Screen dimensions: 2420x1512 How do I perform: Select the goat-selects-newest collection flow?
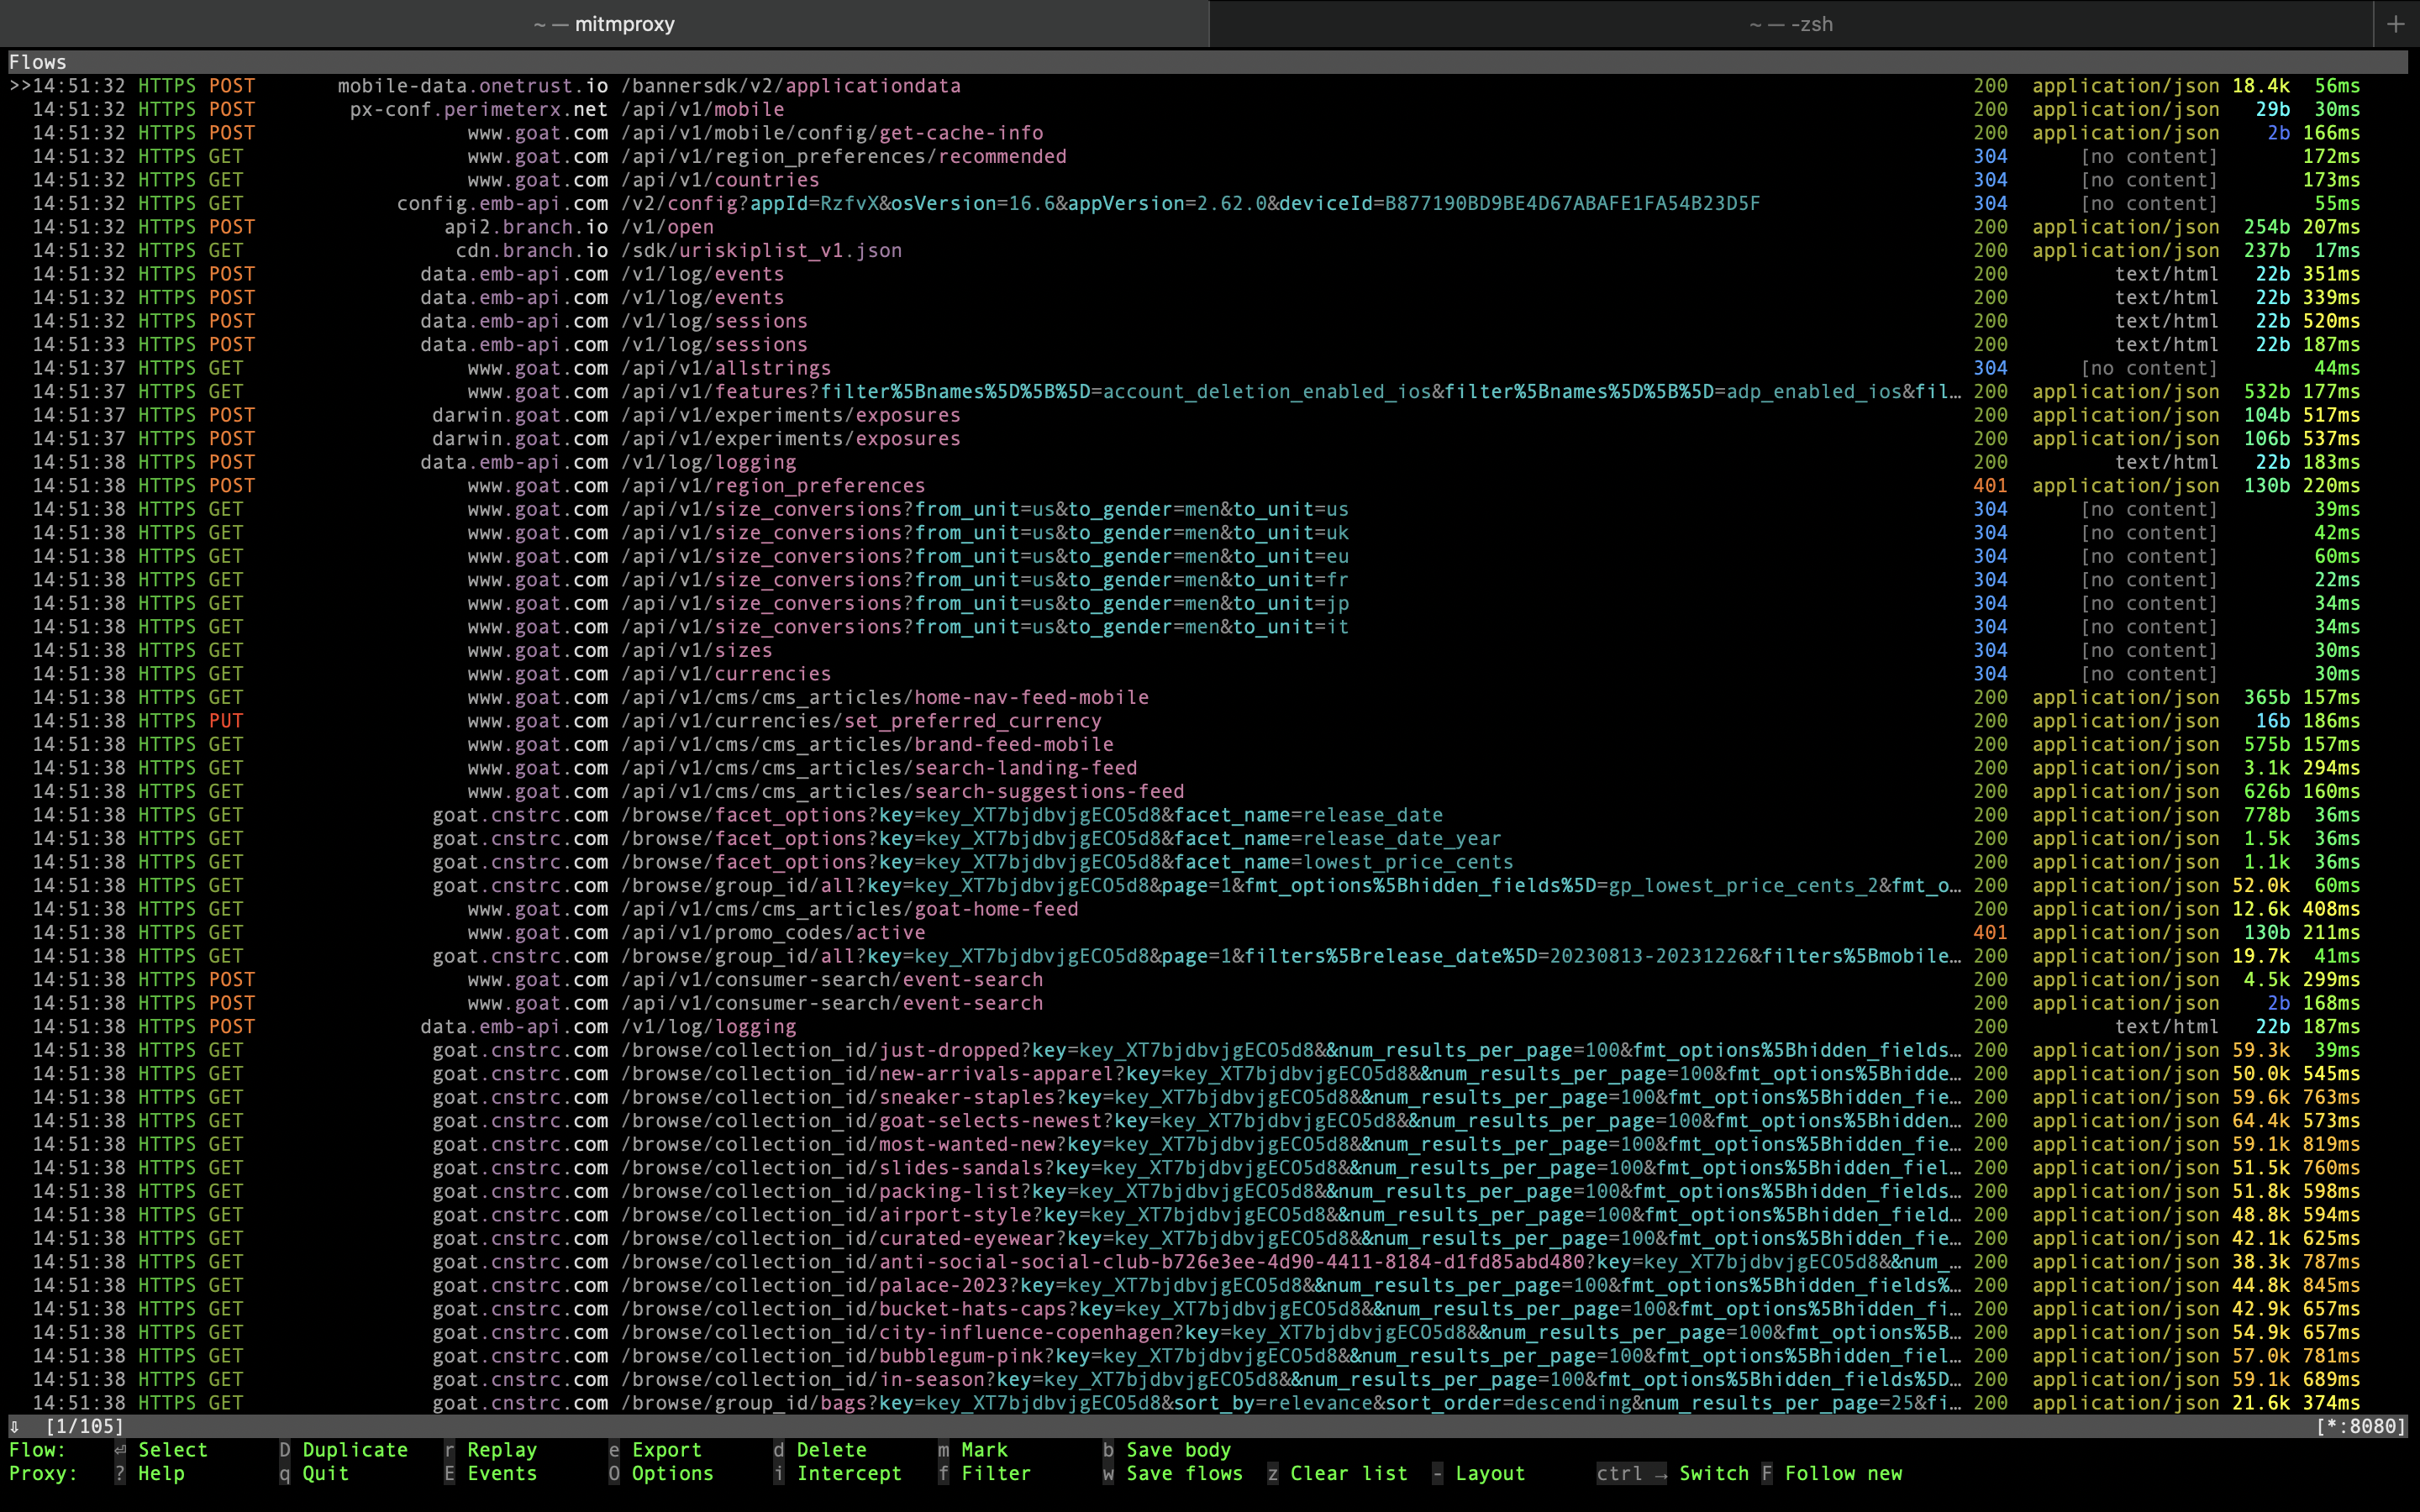1208,1120
